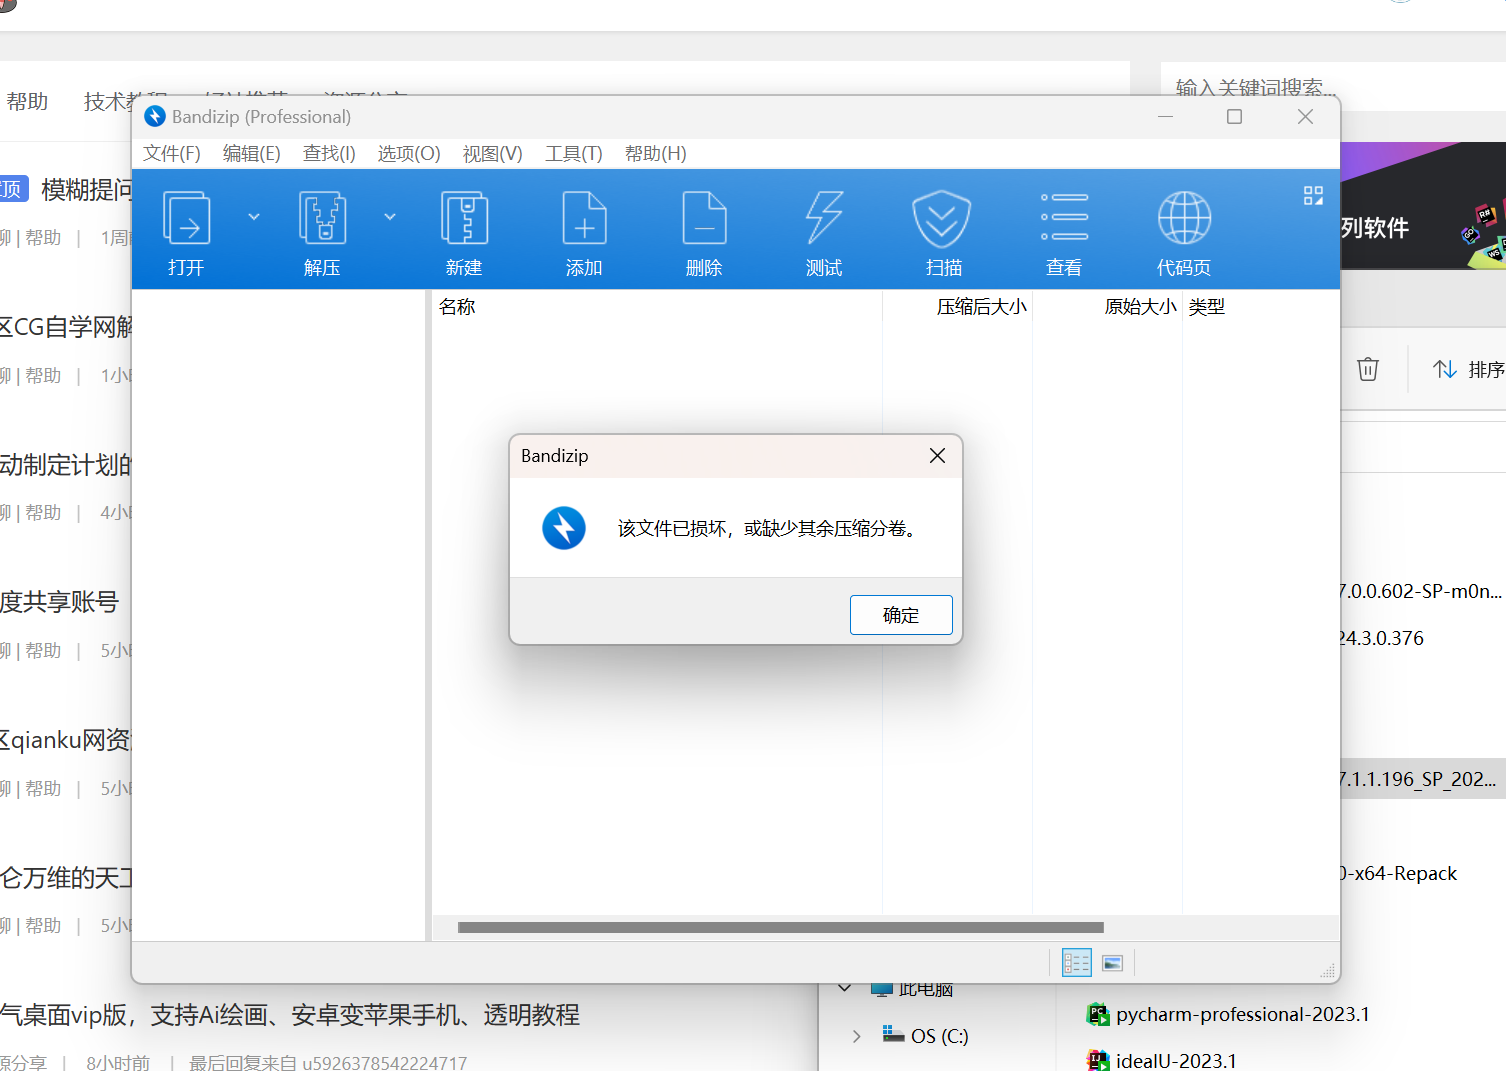Click the search keyword input field
This screenshot has height=1071, width=1506.
[x=1333, y=88]
